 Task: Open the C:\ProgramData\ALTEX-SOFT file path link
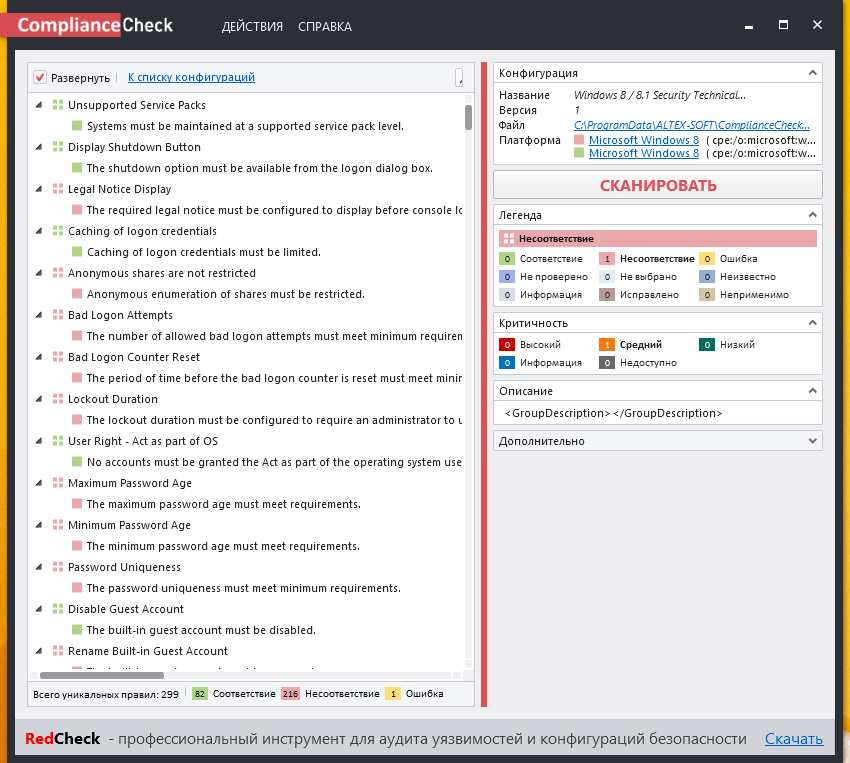(692, 125)
